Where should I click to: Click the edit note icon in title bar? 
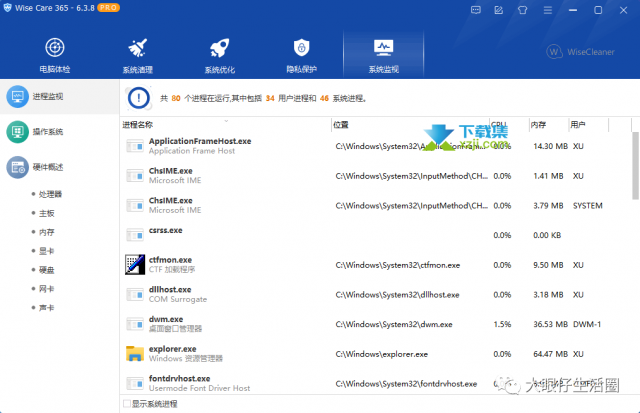pos(499,10)
